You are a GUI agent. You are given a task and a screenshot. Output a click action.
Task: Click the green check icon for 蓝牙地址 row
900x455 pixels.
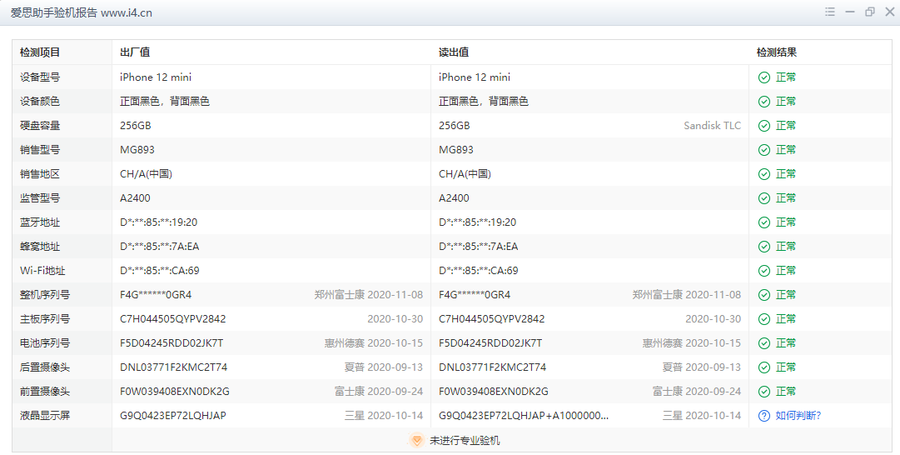(x=764, y=222)
